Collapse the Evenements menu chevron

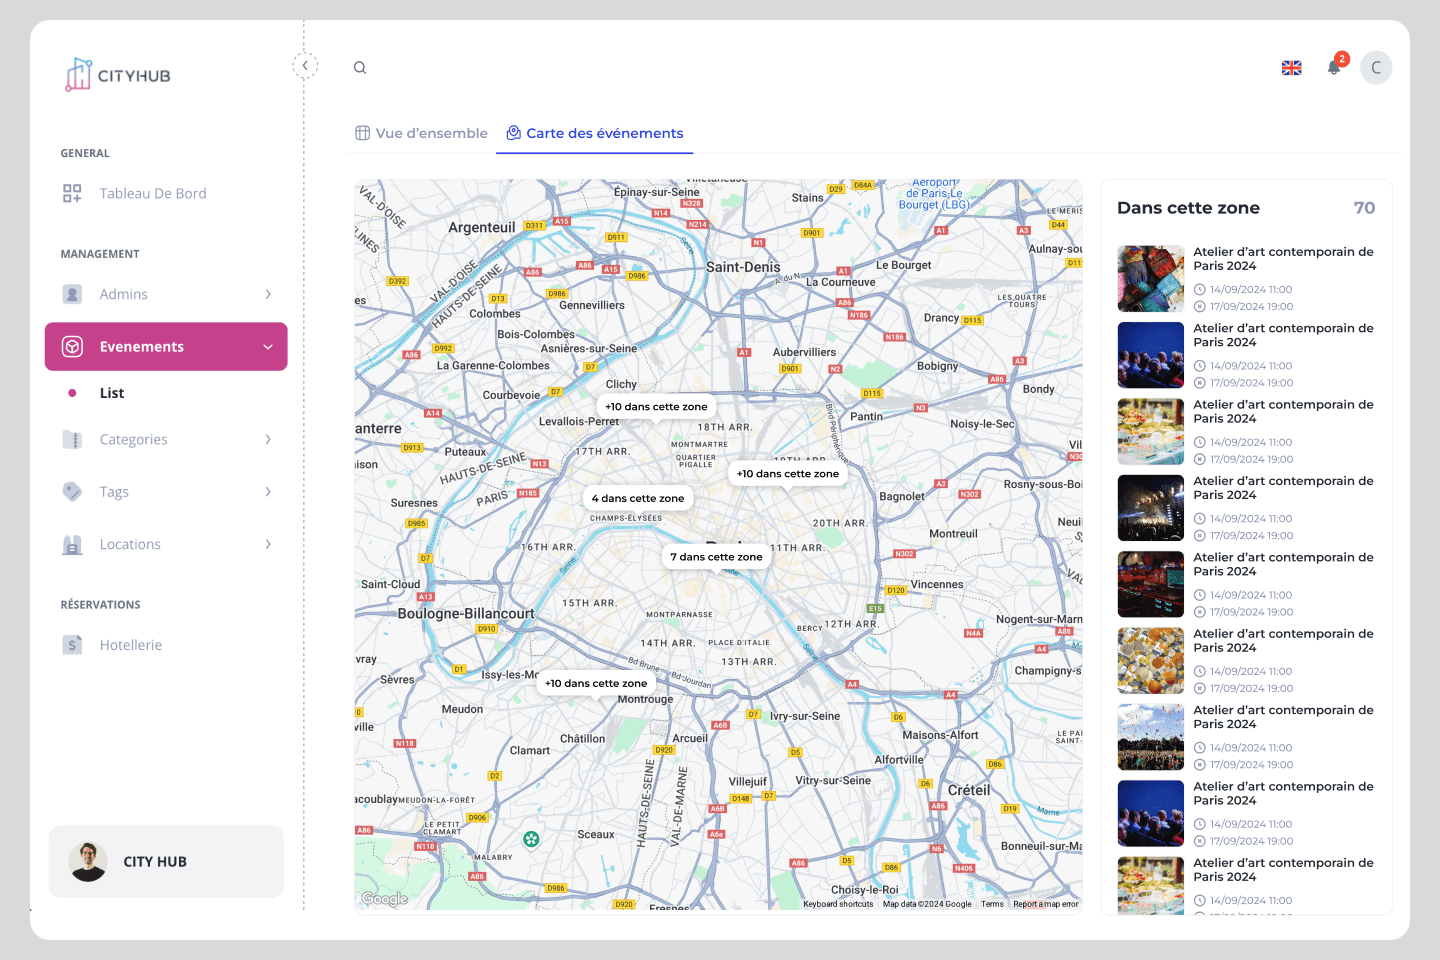pos(268,347)
